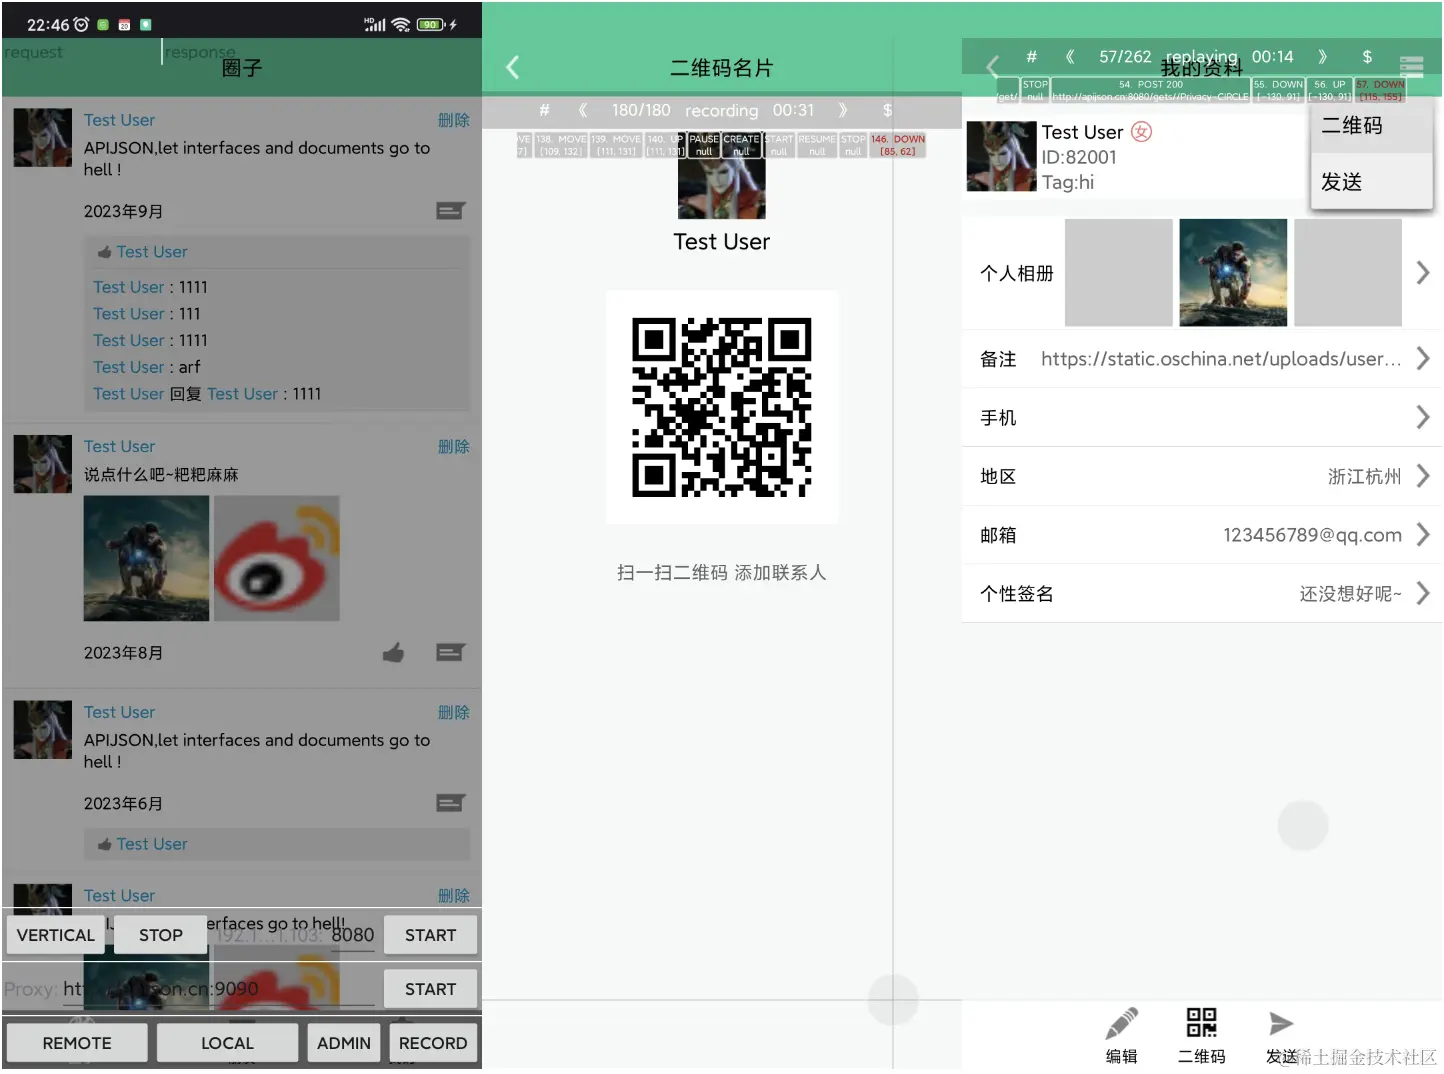The height and width of the screenshot is (1074, 1444).
Task: Select the RESUME null event chip
Action: point(817,145)
